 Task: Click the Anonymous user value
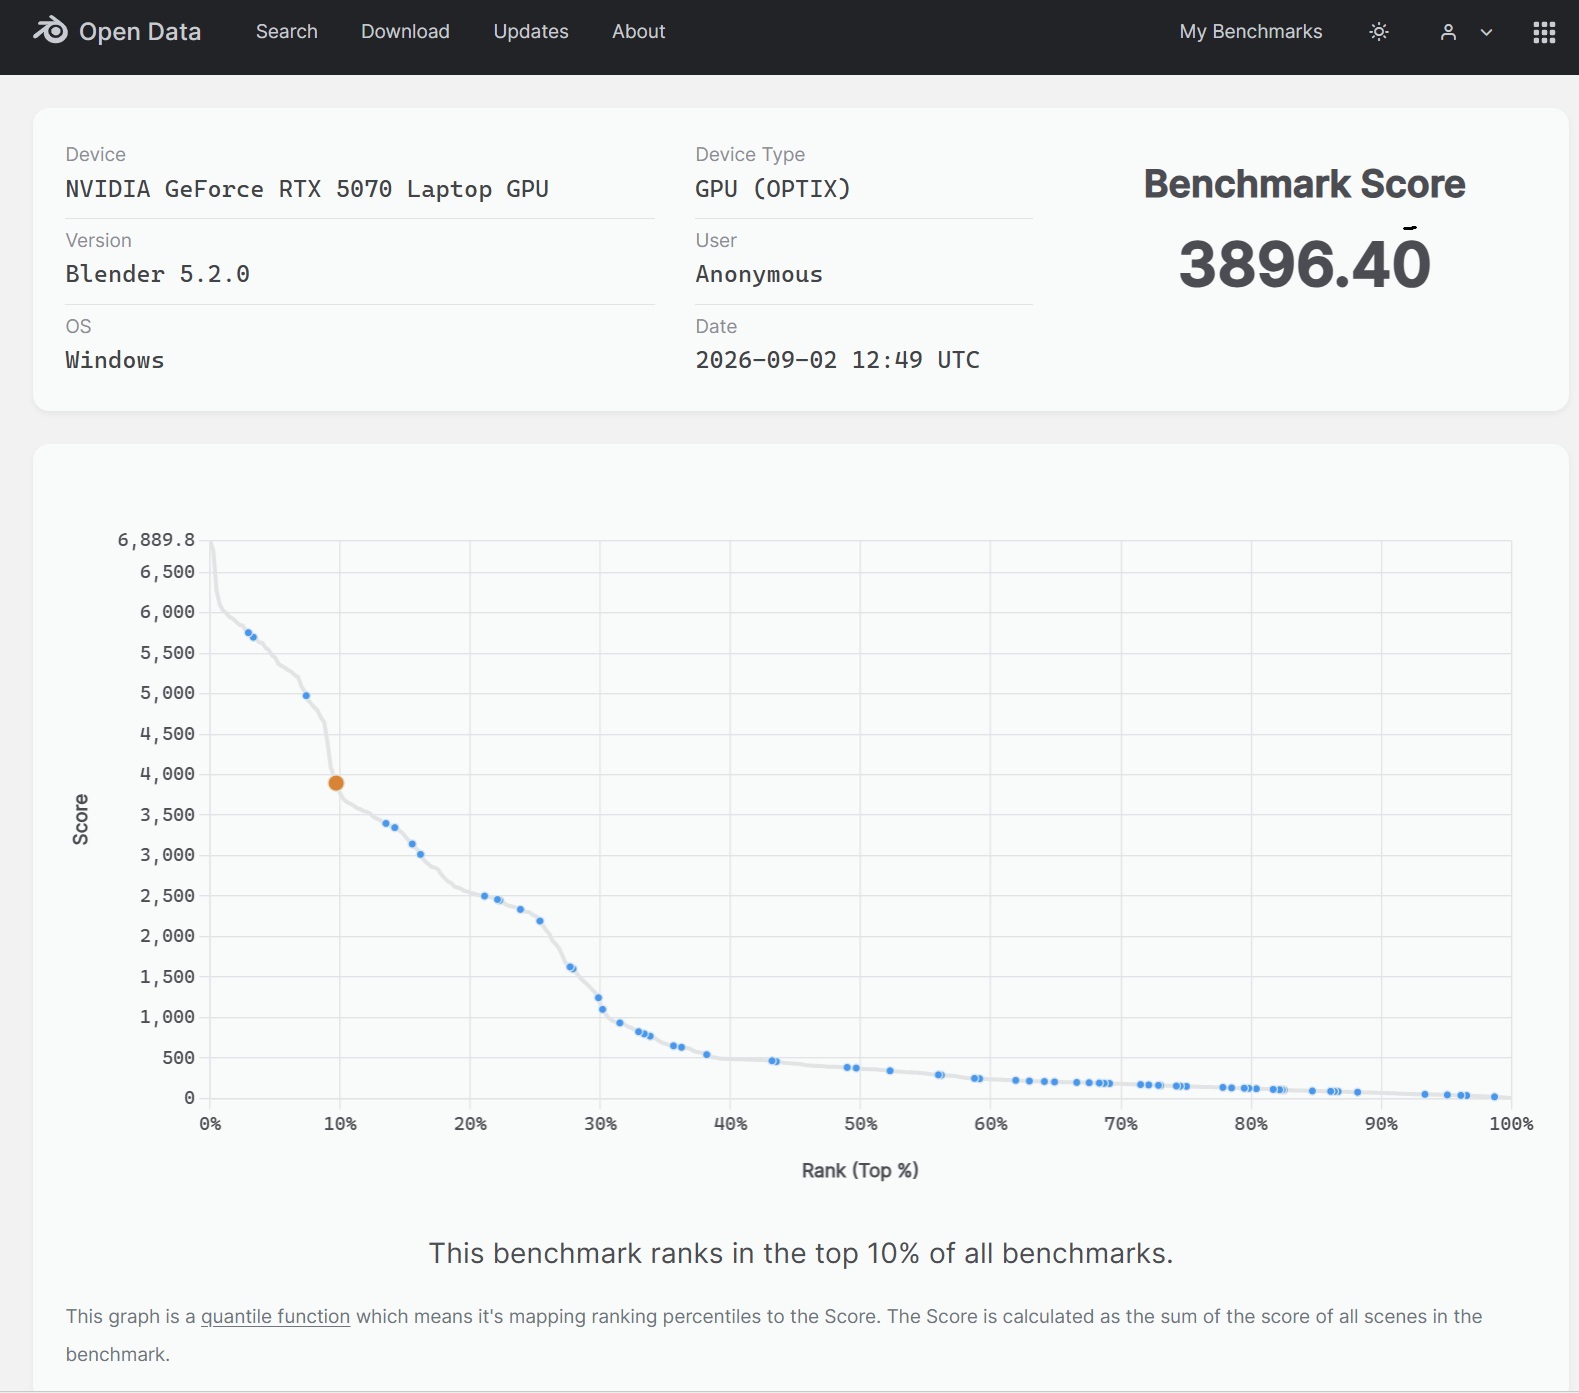tap(759, 274)
